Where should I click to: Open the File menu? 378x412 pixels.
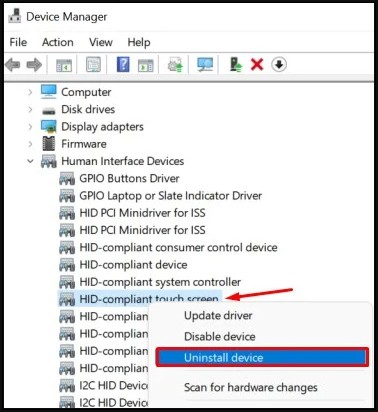18,42
